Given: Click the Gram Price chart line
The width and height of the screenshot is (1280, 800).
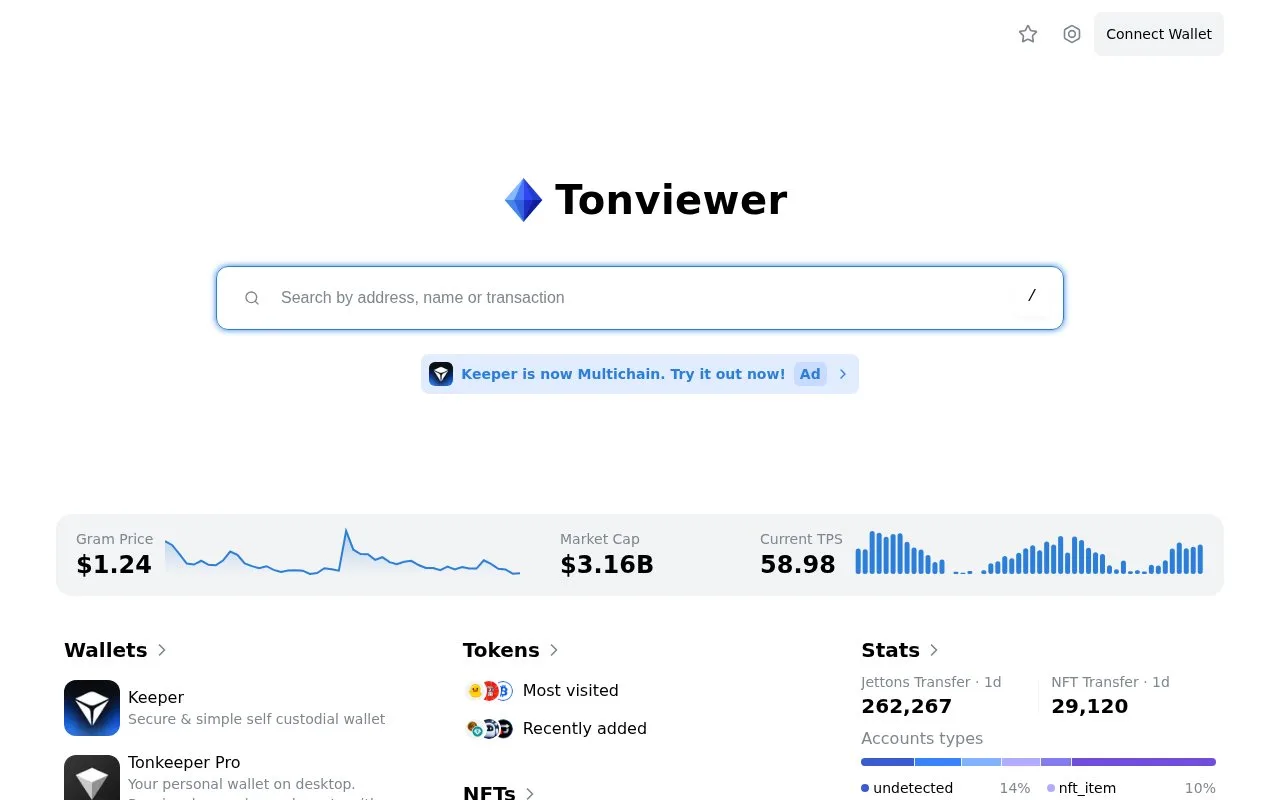Looking at the screenshot, I should (x=342, y=552).
